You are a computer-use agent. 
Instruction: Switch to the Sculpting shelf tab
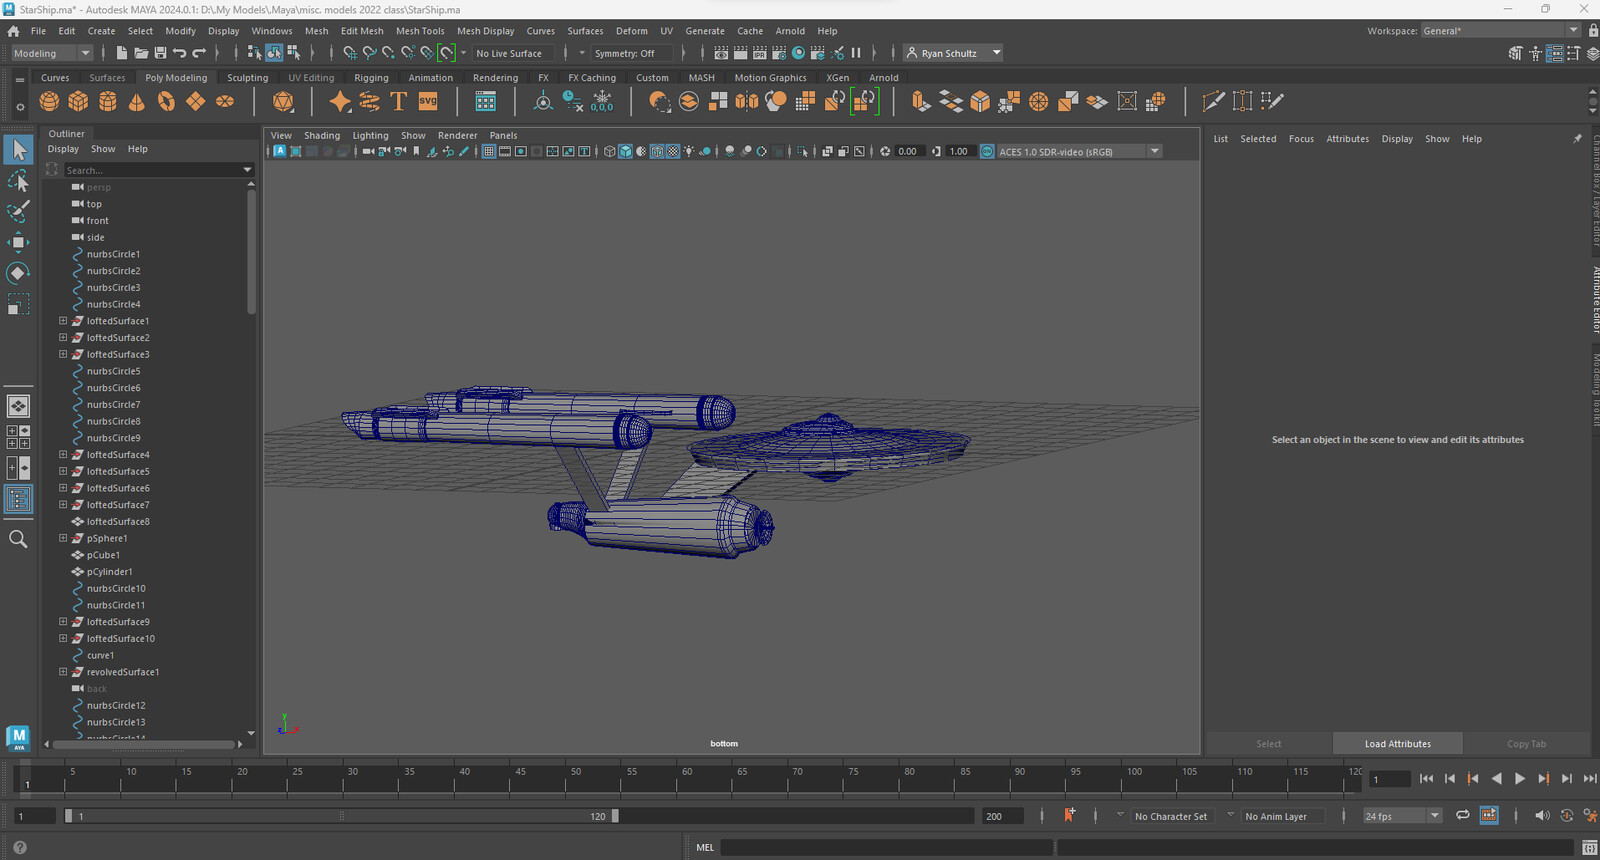pyautogui.click(x=247, y=78)
